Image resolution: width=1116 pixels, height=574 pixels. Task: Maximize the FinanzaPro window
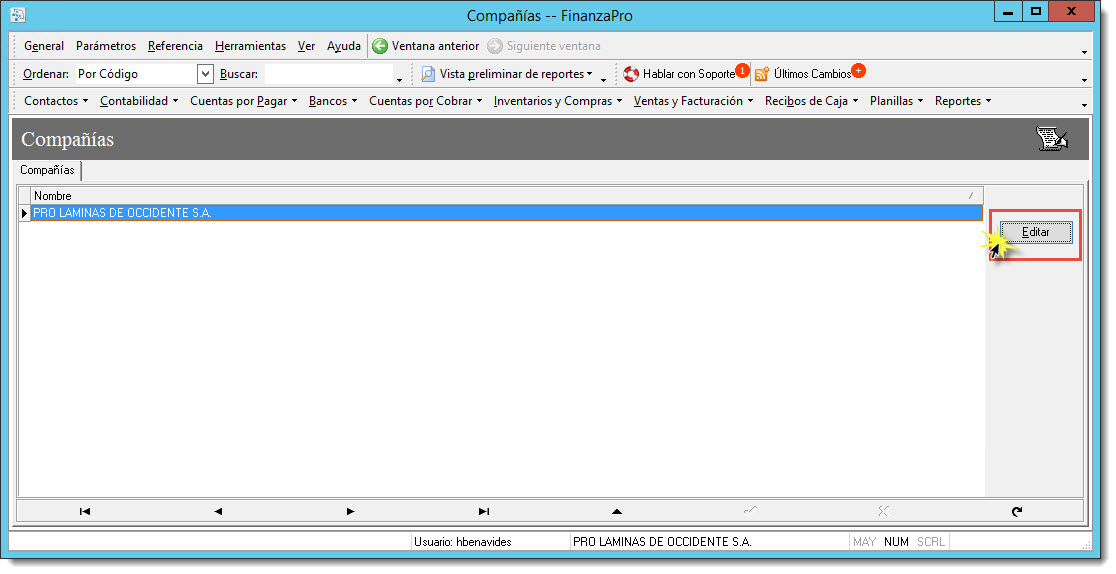[1036, 11]
